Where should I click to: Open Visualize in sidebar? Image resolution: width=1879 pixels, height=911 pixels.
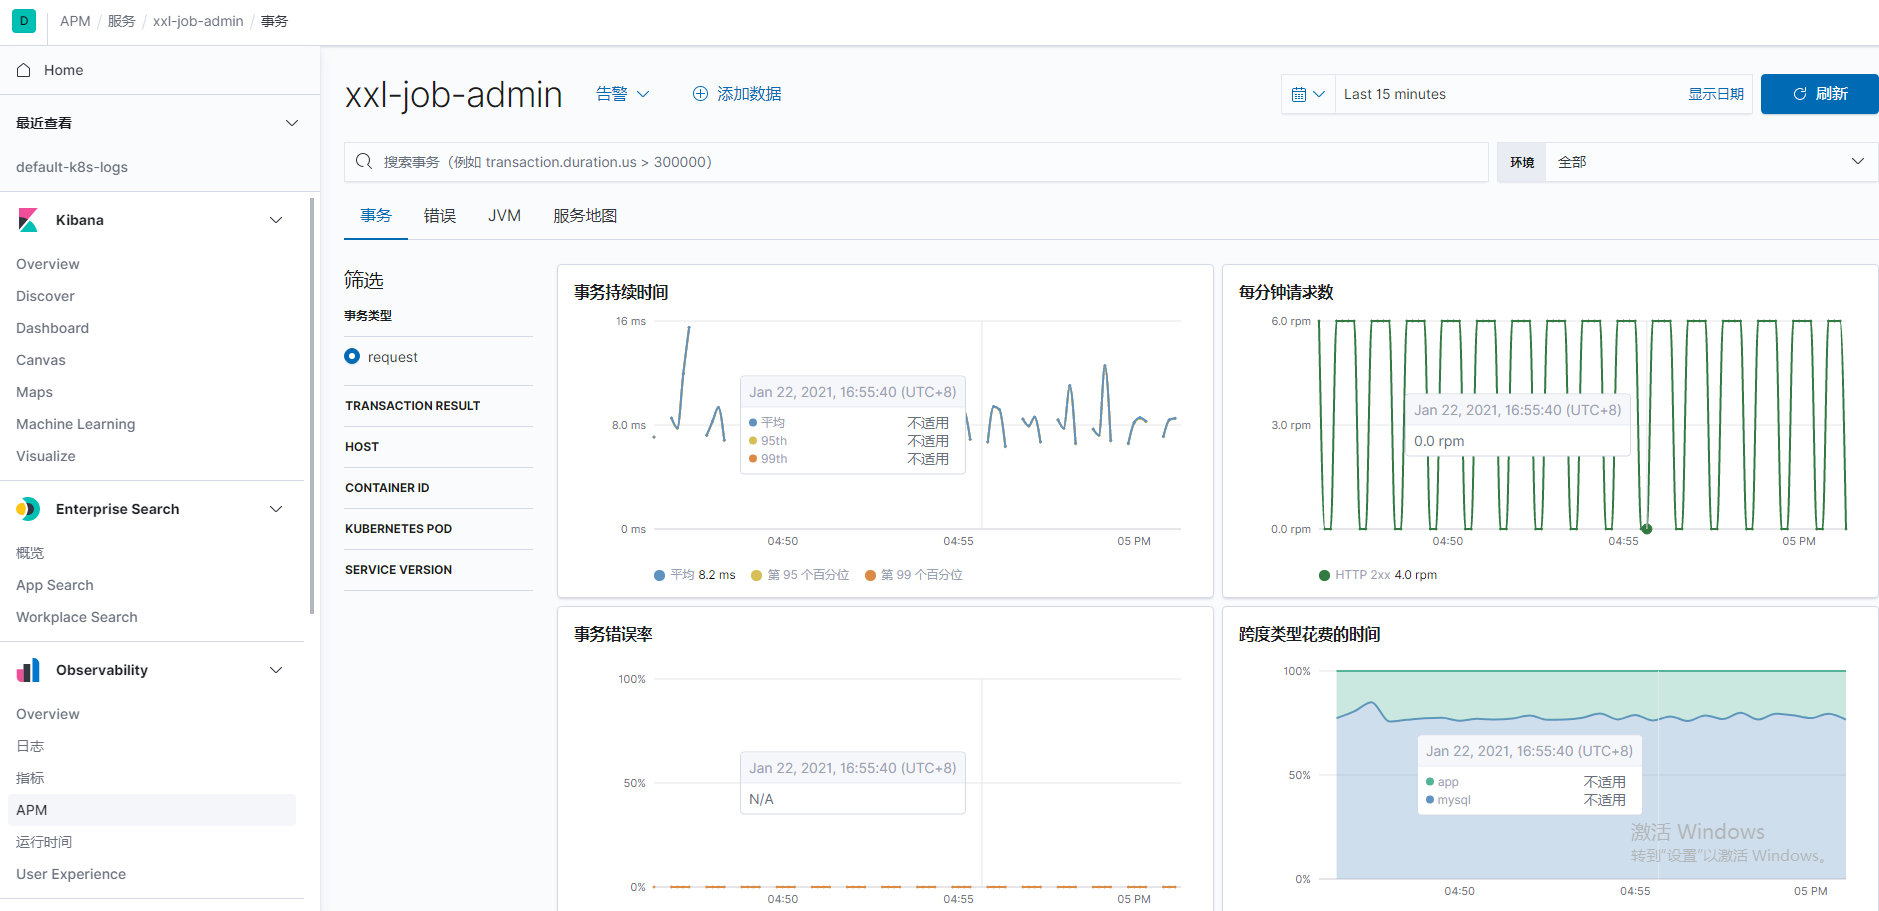click(x=46, y=456)
